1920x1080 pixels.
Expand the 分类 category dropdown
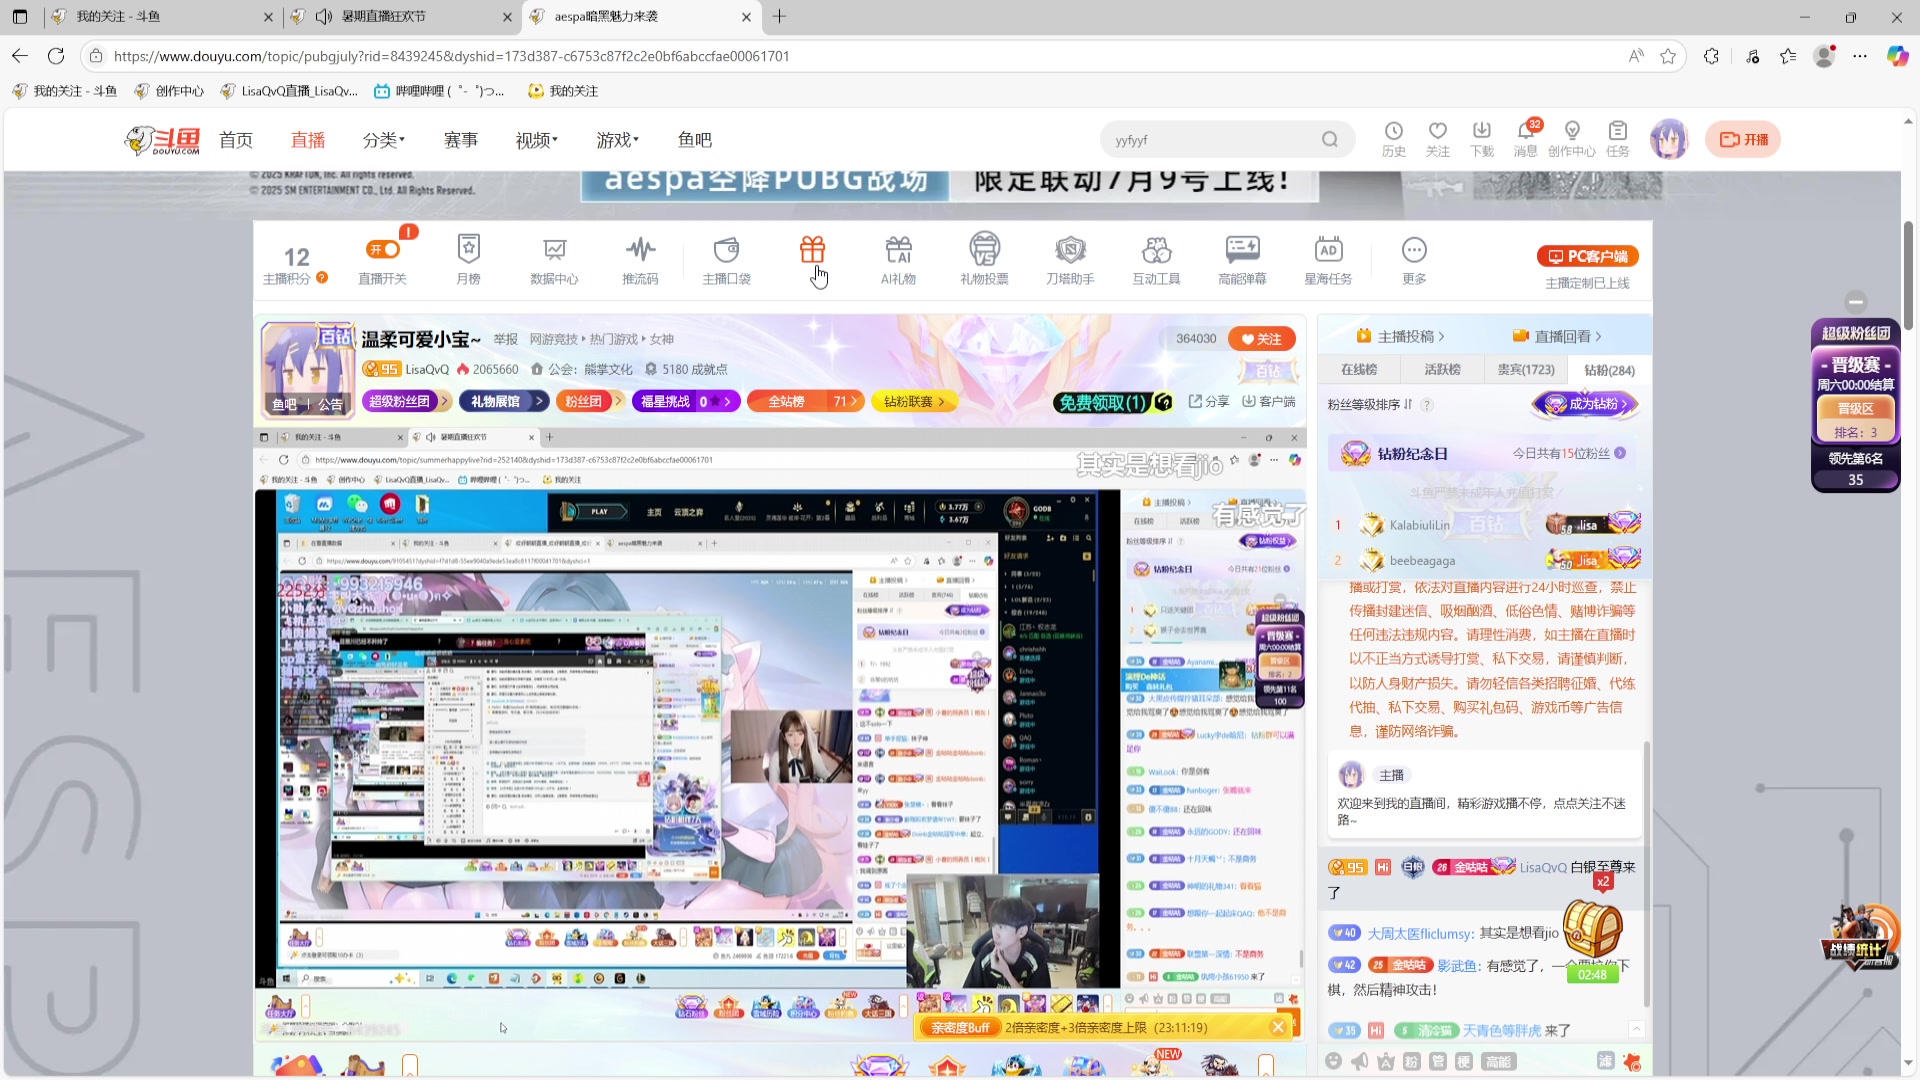tap(384, 140)
